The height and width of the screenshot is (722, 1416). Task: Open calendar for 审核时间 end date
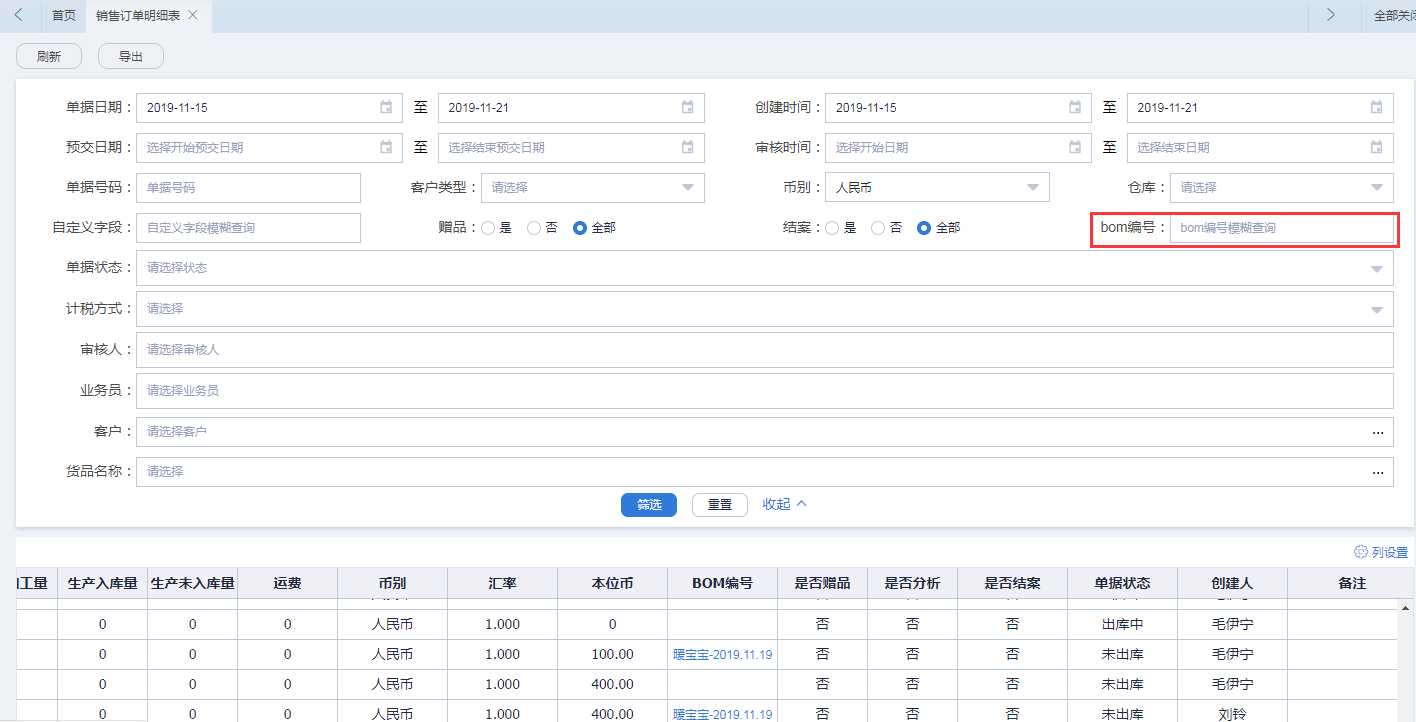[x=1377, y=148]
